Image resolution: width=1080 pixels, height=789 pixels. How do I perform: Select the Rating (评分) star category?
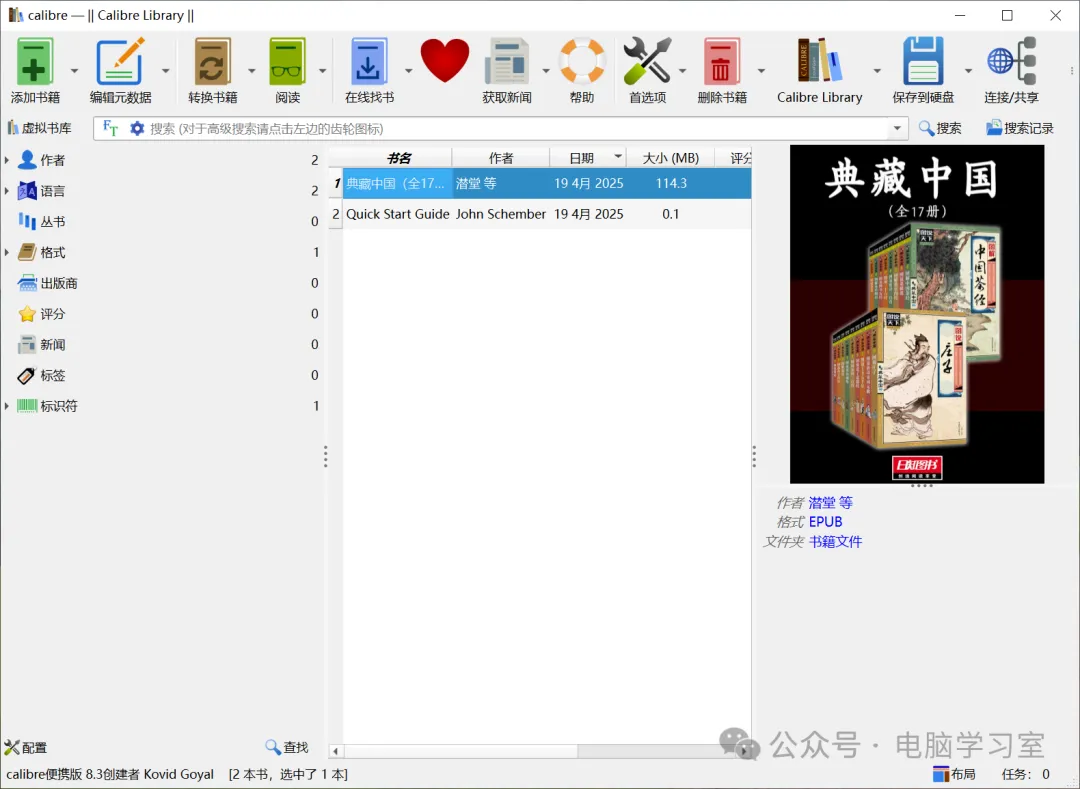[x=52, y=314]
